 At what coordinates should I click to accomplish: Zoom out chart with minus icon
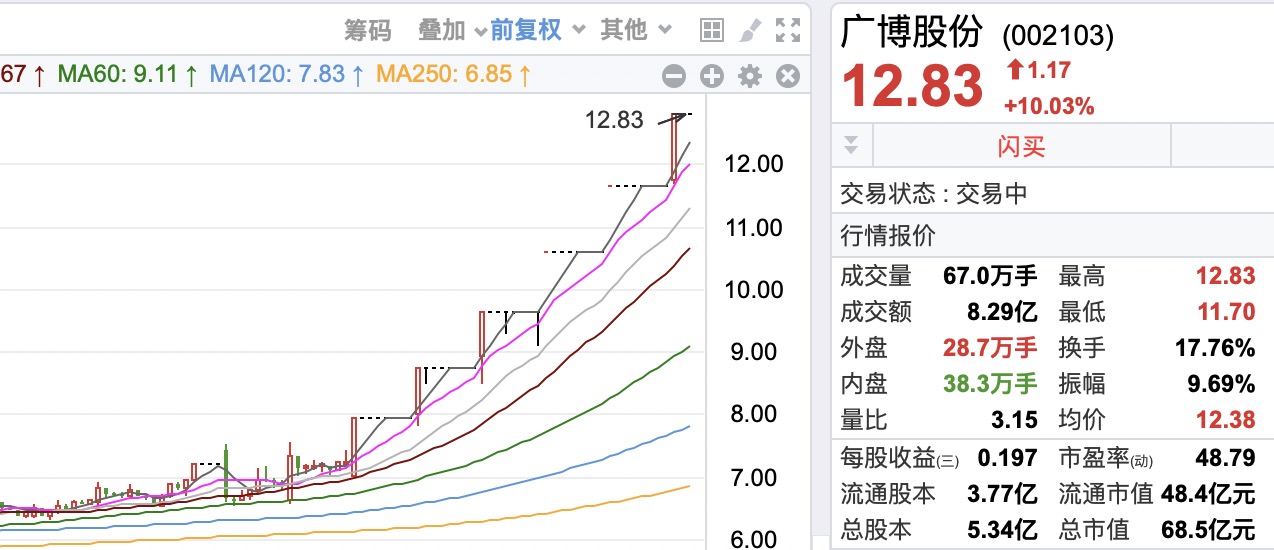(x=674, y=76)
